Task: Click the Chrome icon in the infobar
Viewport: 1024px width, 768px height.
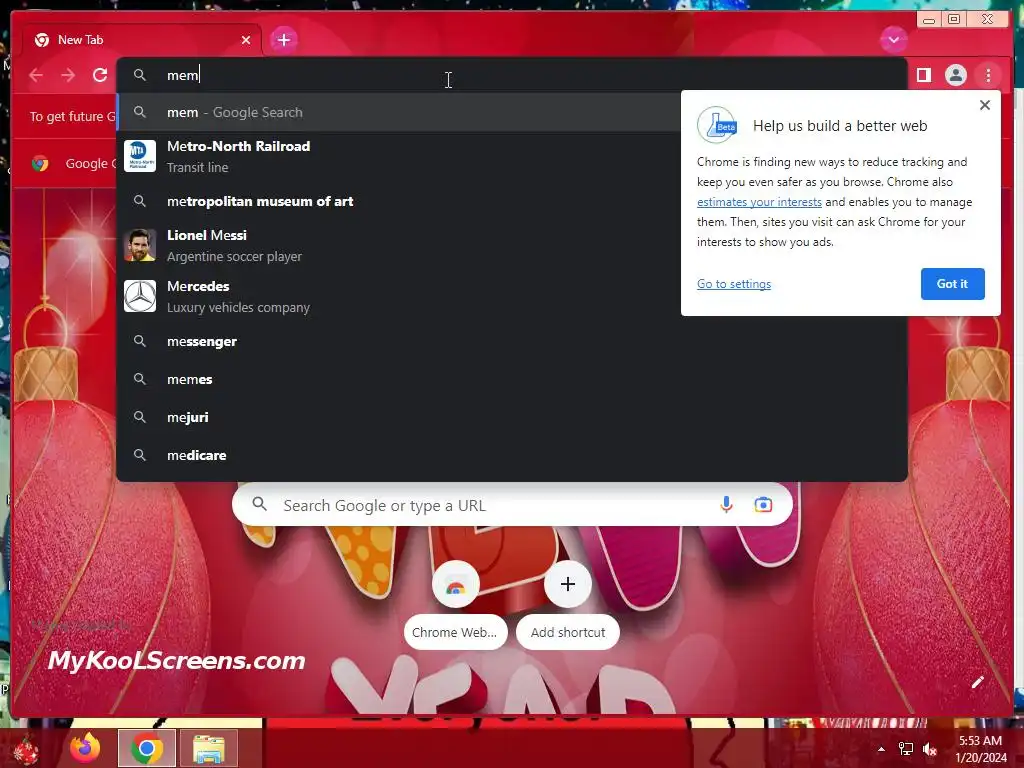Action: coord(40,163)
